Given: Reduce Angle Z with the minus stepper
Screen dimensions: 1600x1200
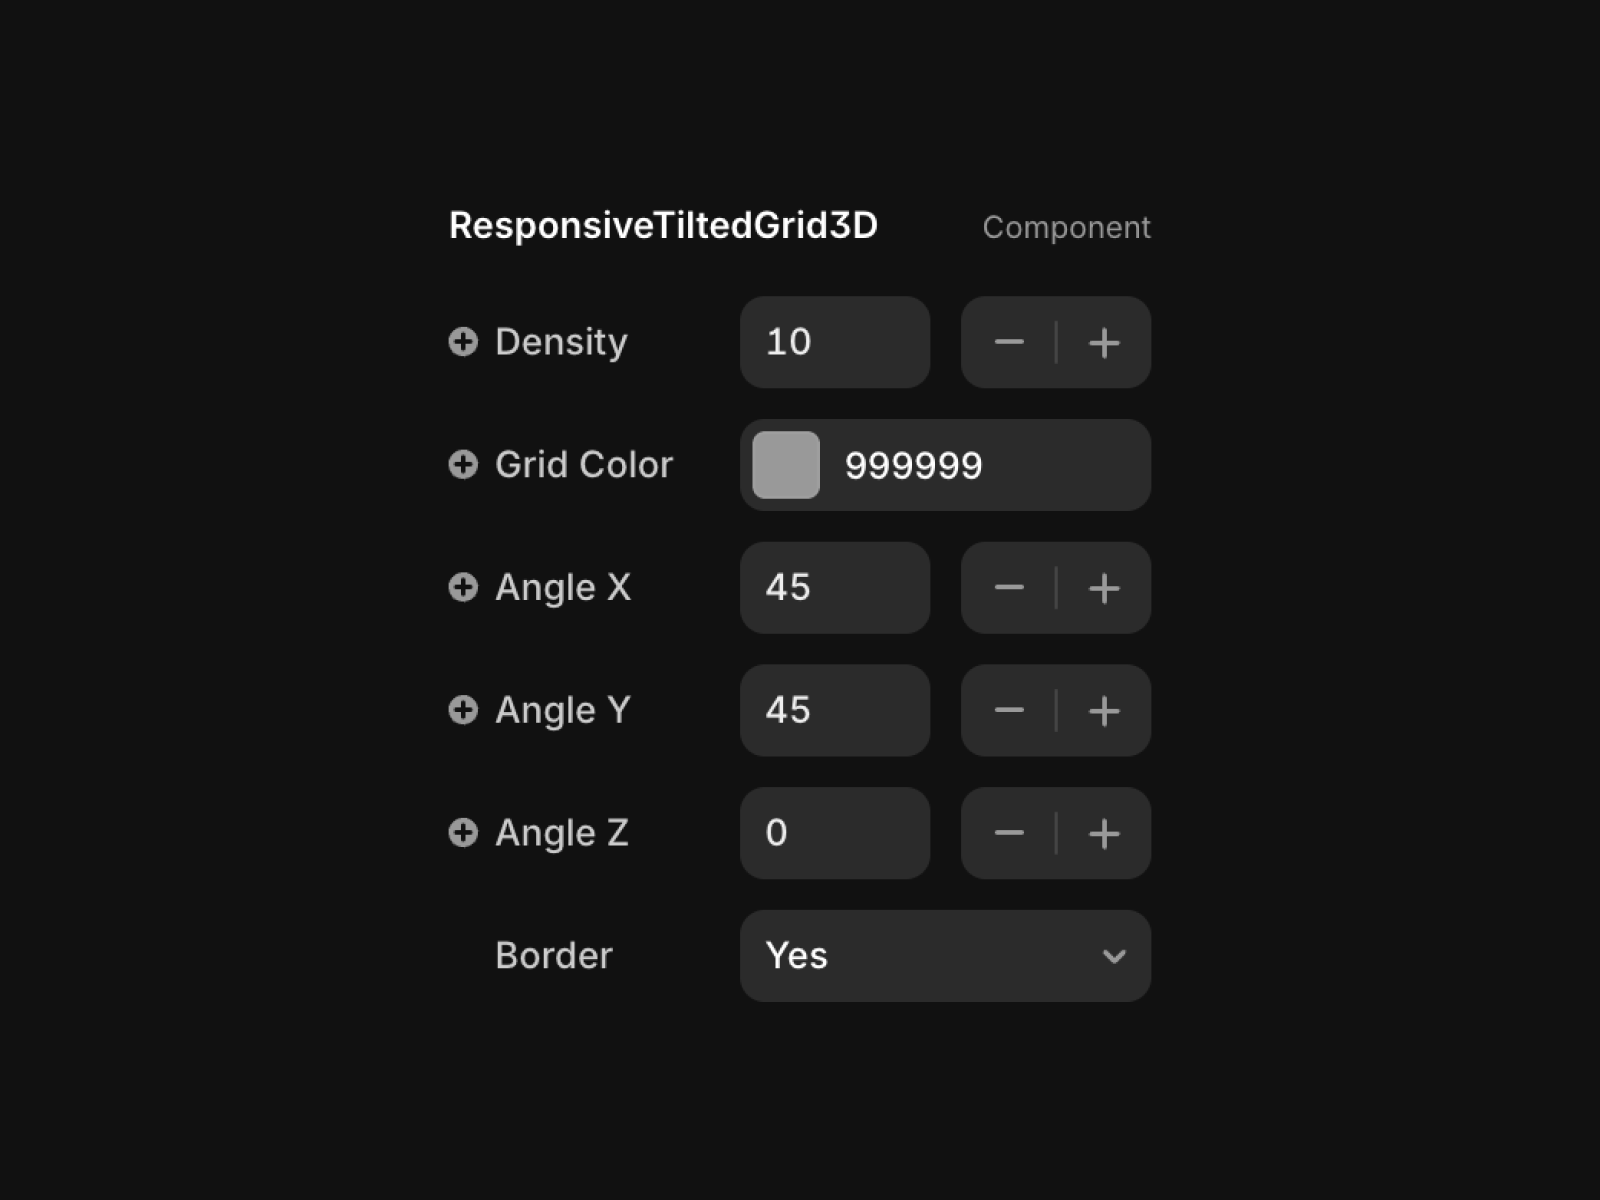Looking at the screenshot, I should (x=1009, y=833).
